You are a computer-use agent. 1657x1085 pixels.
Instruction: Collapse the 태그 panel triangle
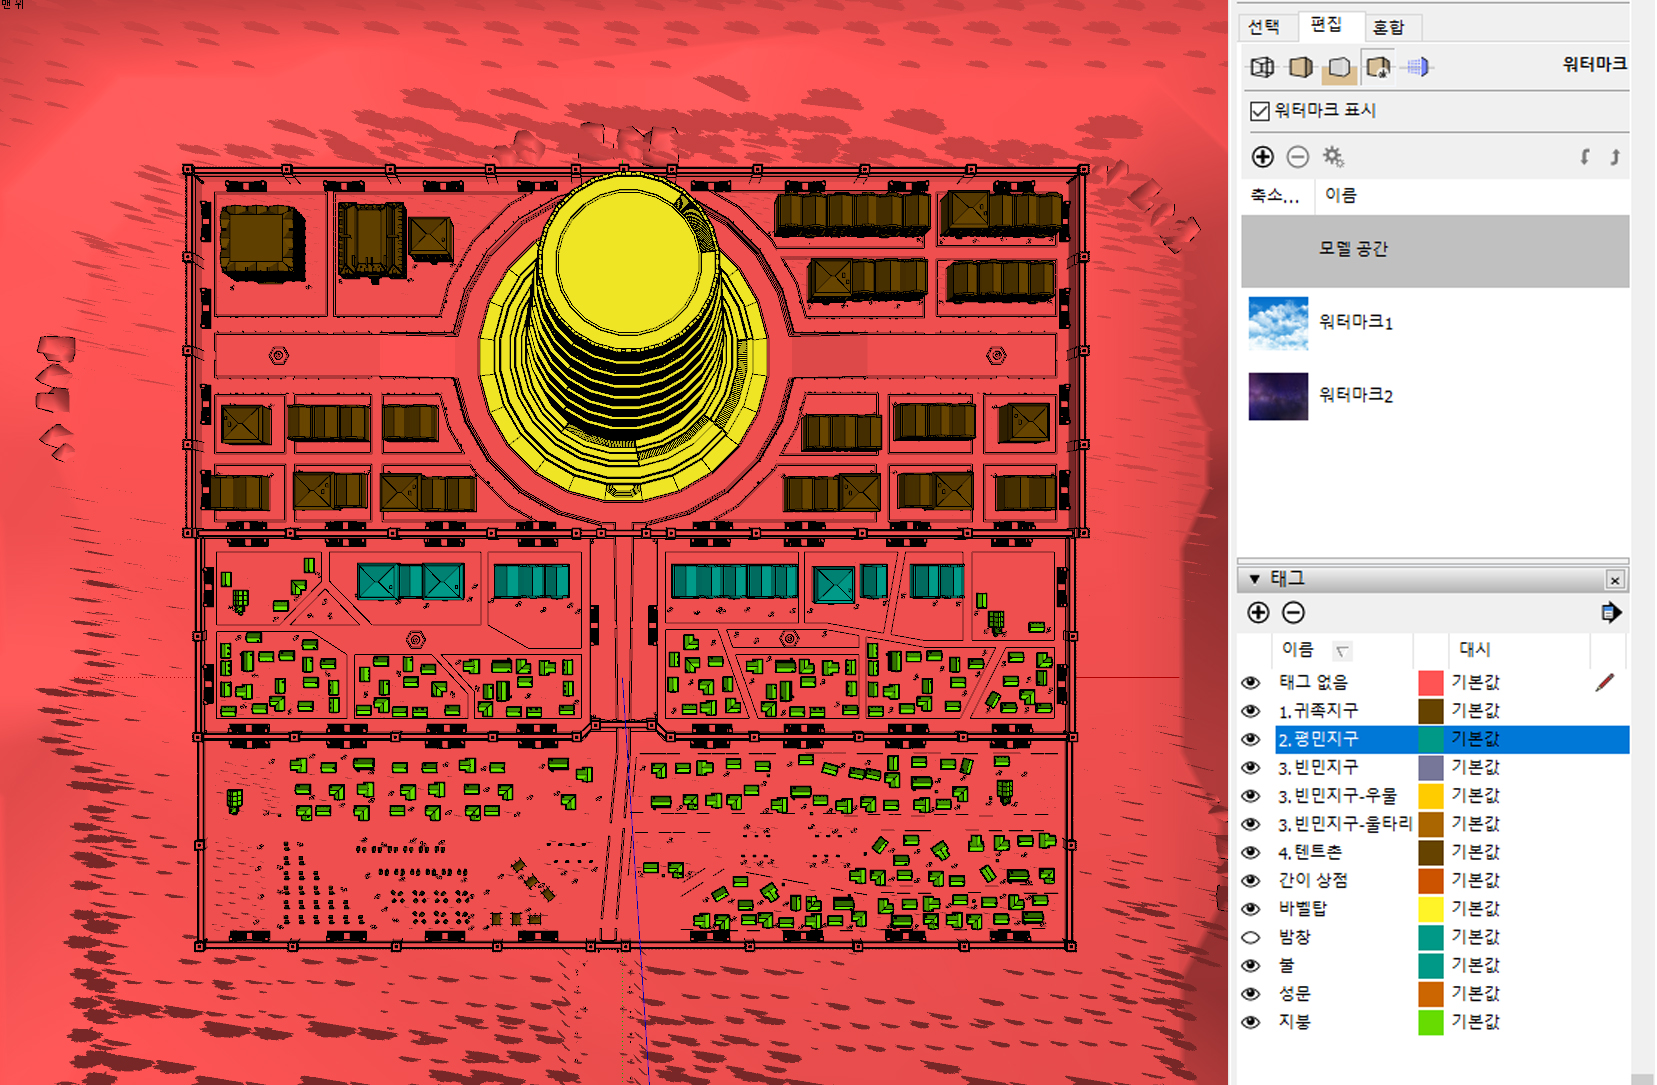pyautogui.click(x=1254, y=579)
